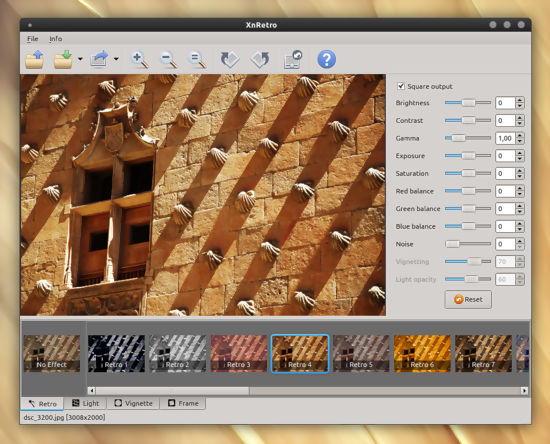Click the Noise slider
The image size is (550, 444).
point(468,244)
